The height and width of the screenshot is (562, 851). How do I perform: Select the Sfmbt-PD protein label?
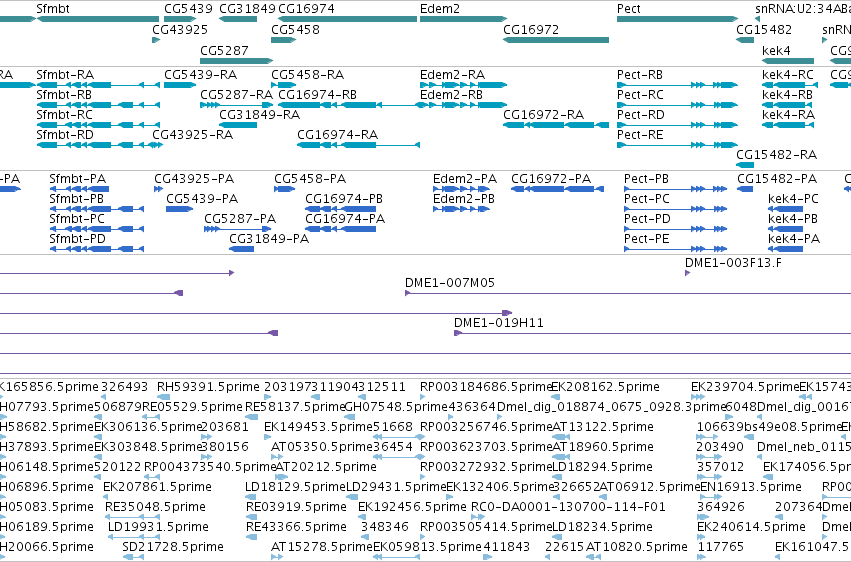coord(77,239)
